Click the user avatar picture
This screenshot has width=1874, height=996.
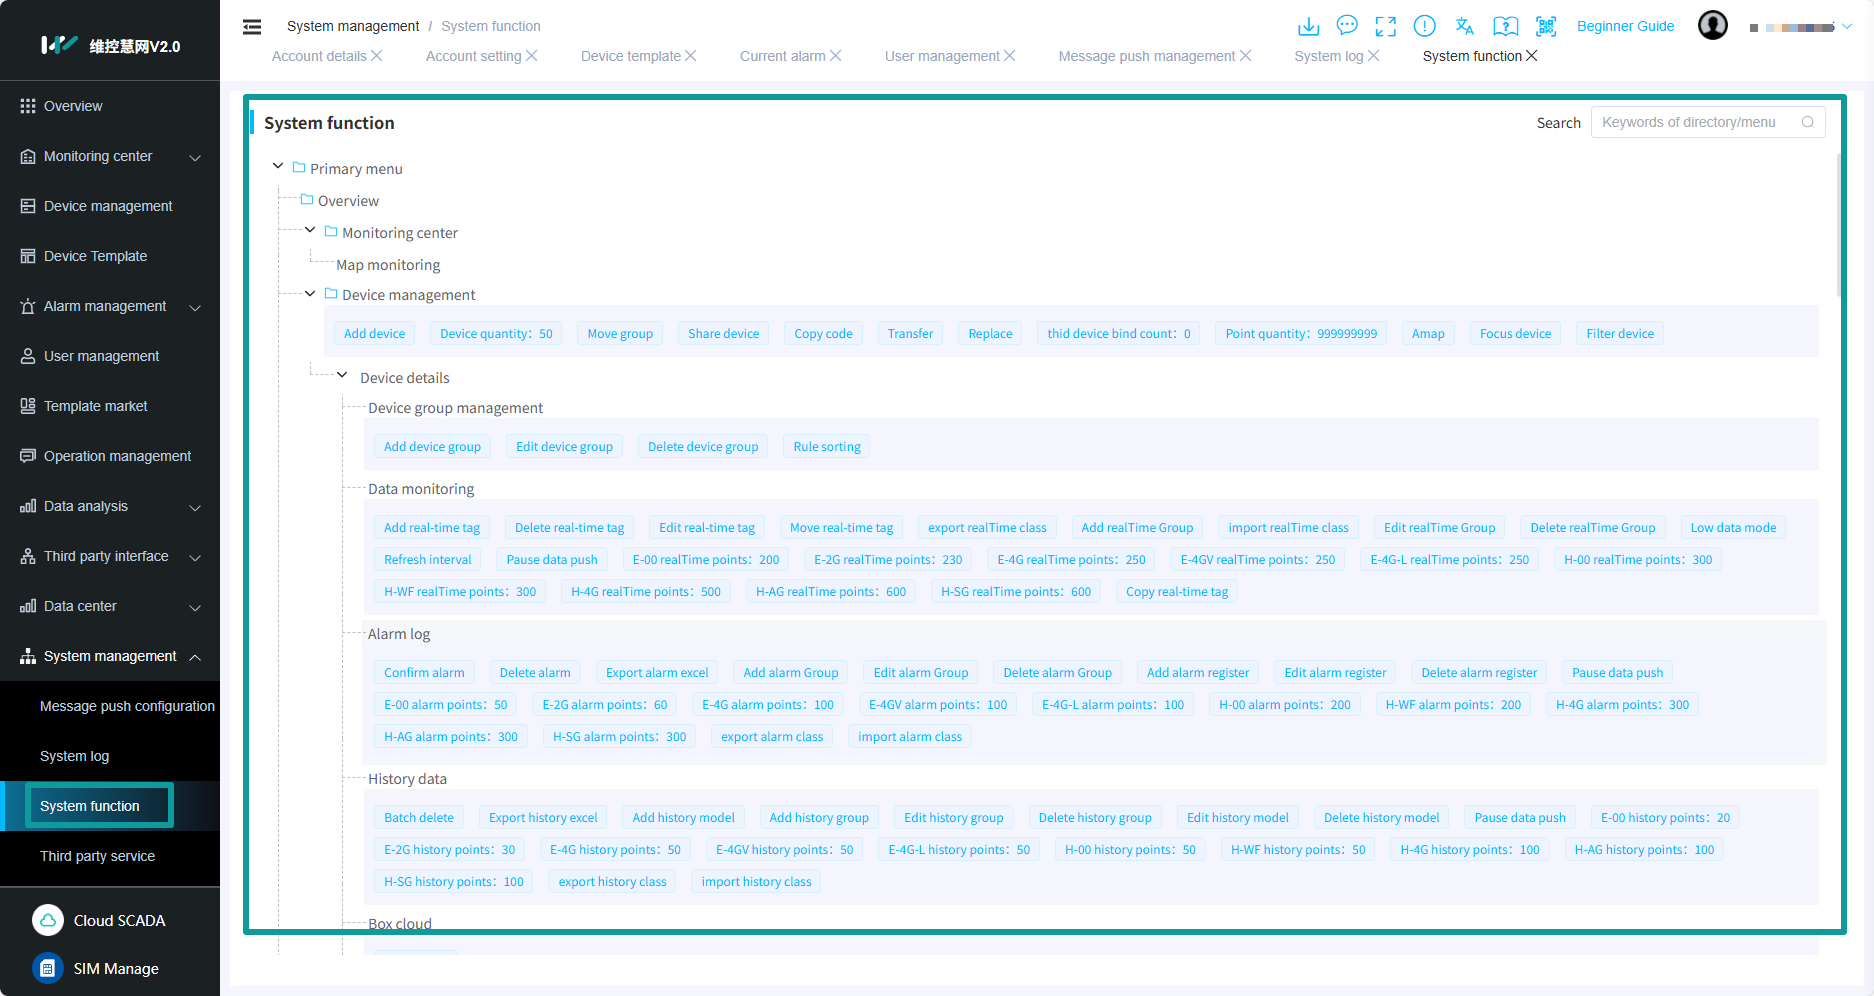pos(1712,25)
